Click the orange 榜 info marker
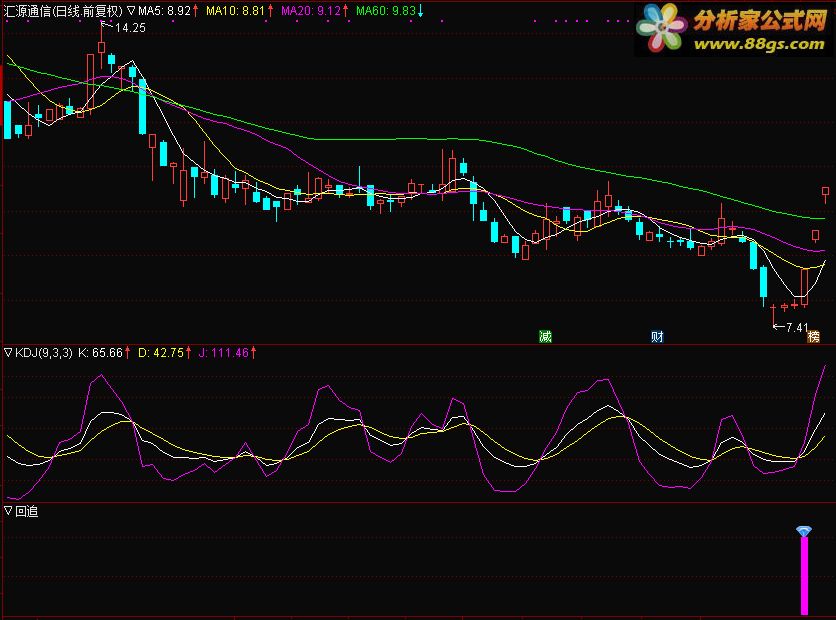This screenshot has height=620, width=836. (x=814, y=336)
